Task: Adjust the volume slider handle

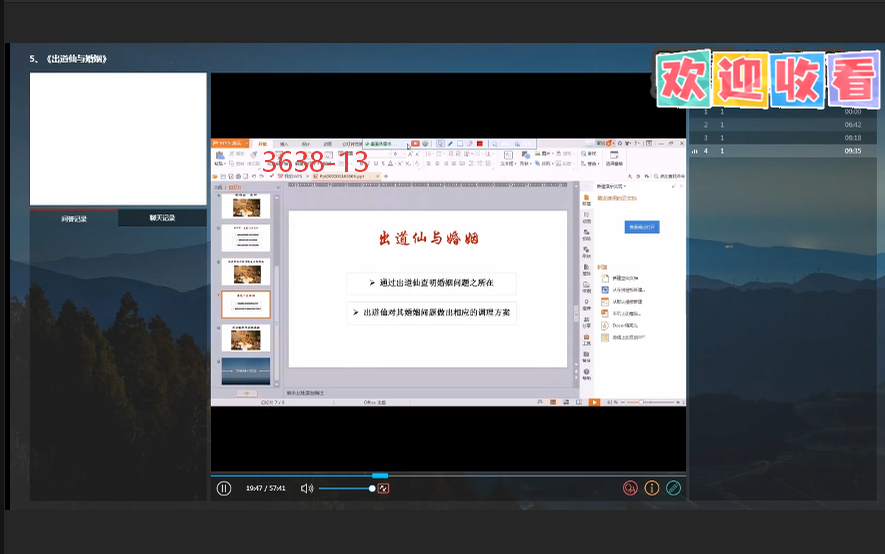Action: coord(372,488)
